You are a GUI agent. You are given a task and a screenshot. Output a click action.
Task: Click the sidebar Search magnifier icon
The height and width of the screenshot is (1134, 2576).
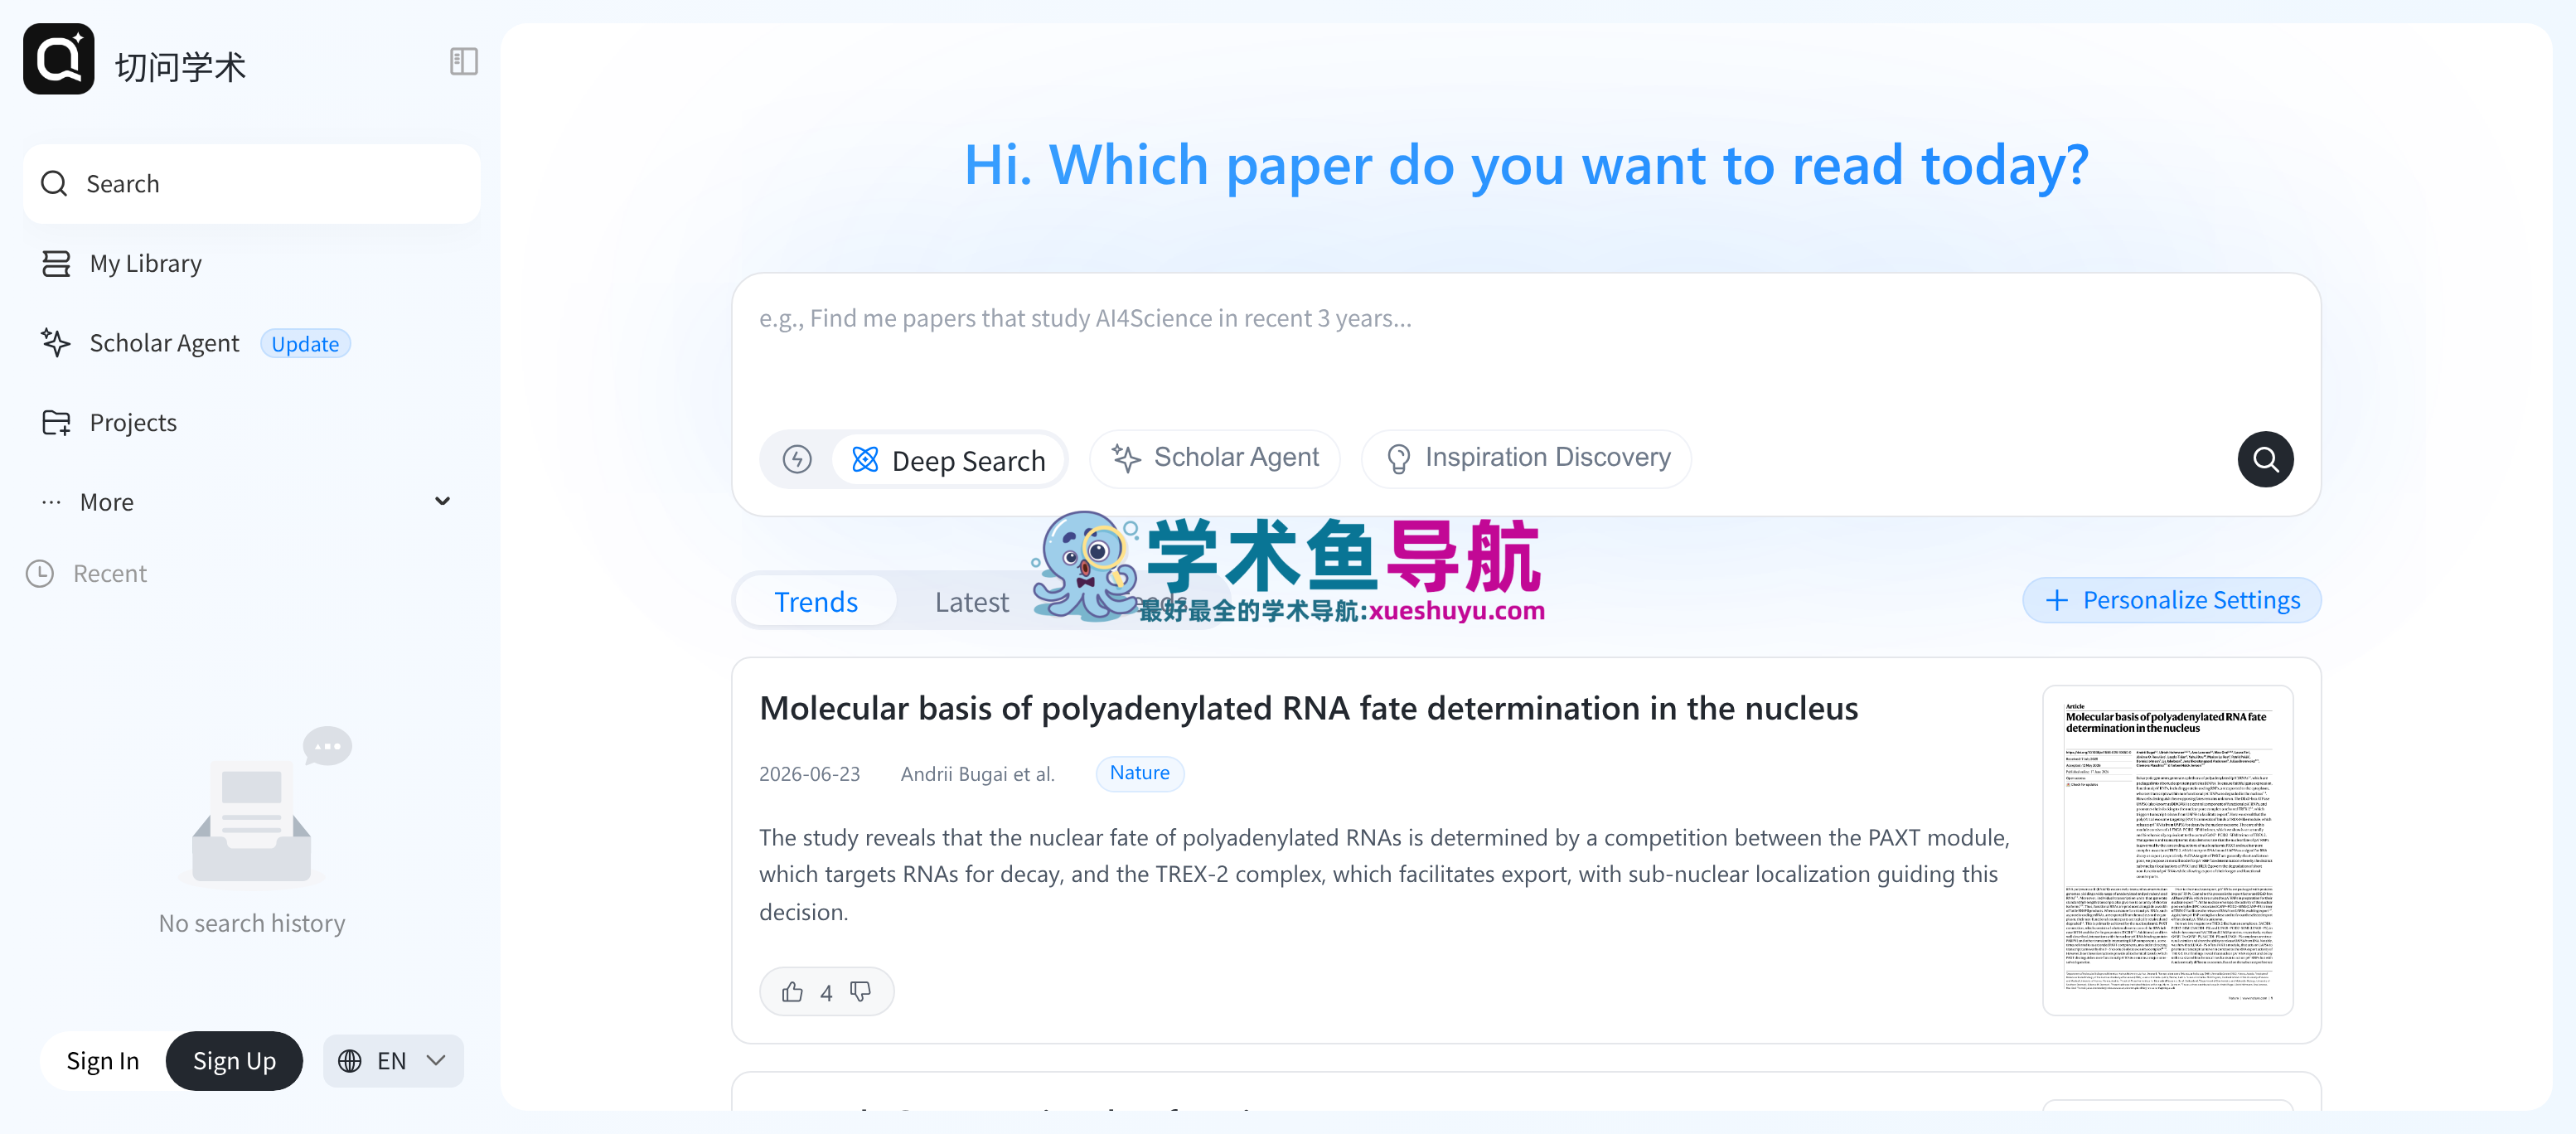coord(54,184)
